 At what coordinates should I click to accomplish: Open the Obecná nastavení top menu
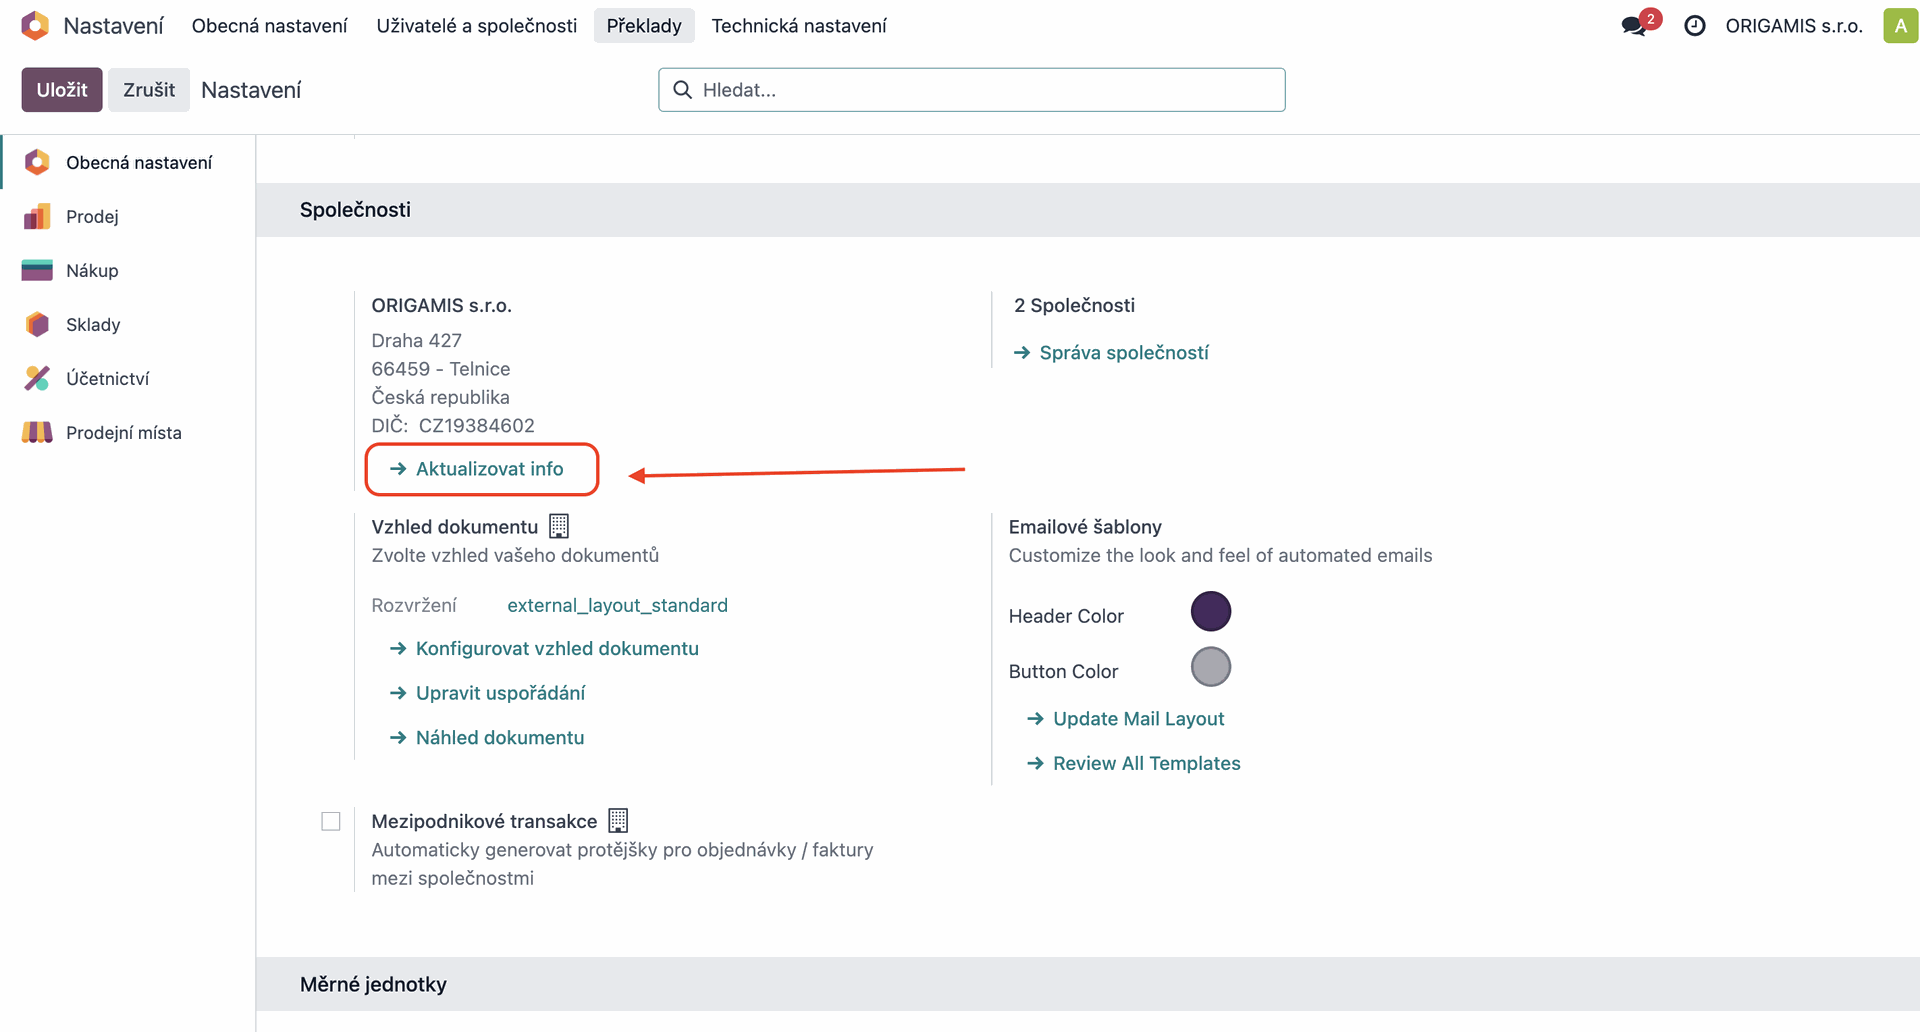tap(269, 26)
